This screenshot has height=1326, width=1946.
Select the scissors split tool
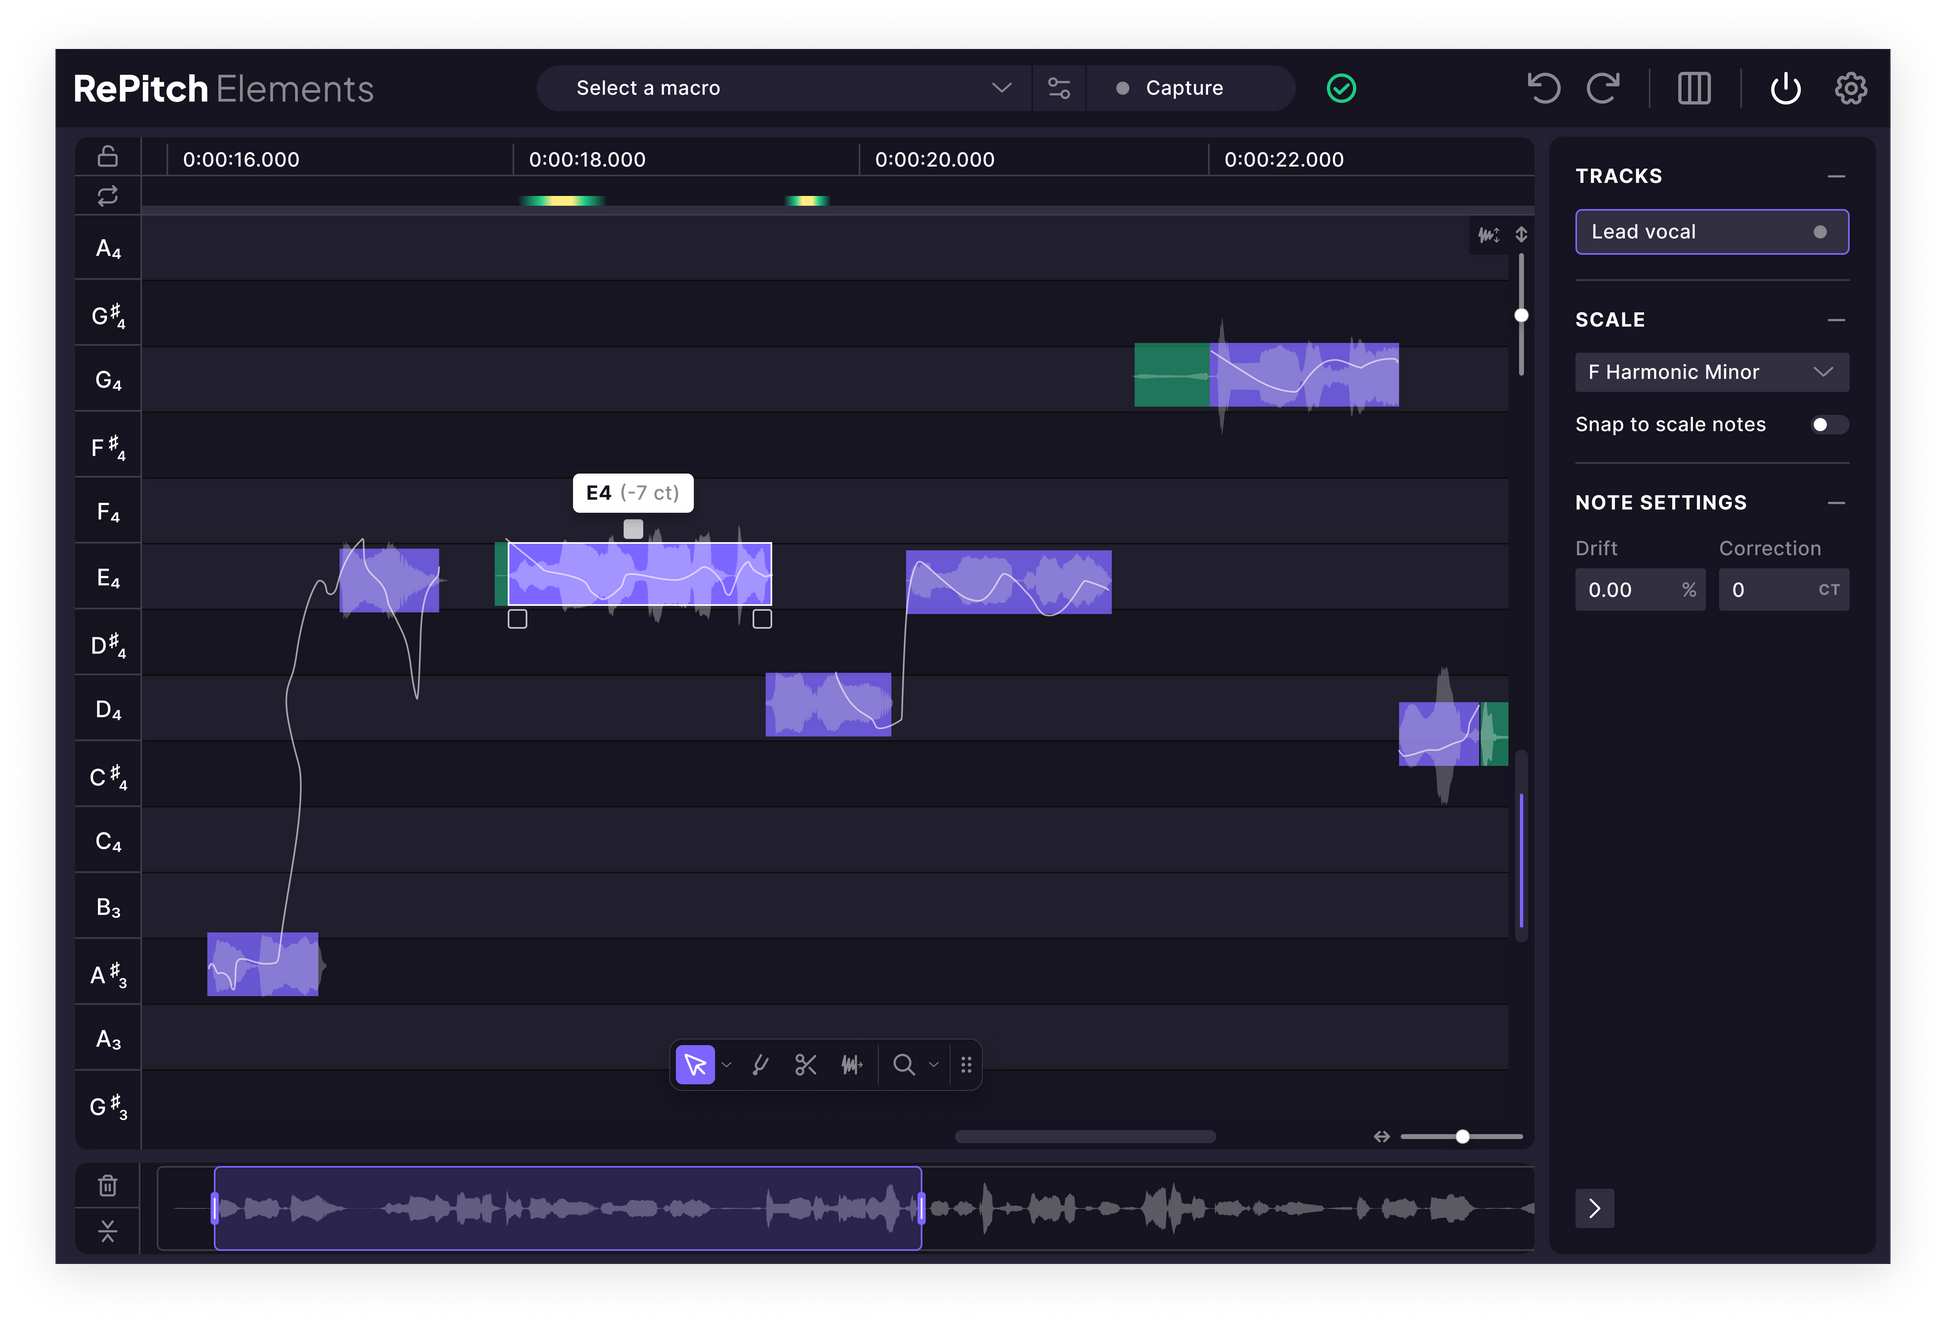[x=805, y=1065]
